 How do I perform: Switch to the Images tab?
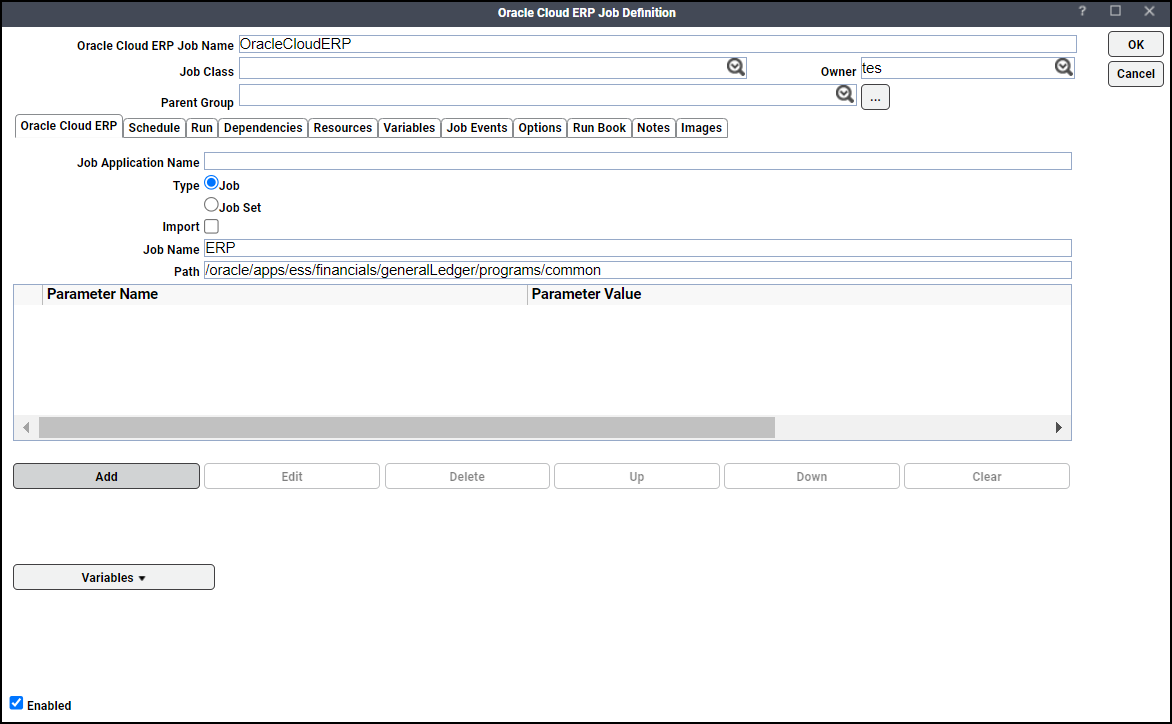pyautogui.click(x=701, y=128)
